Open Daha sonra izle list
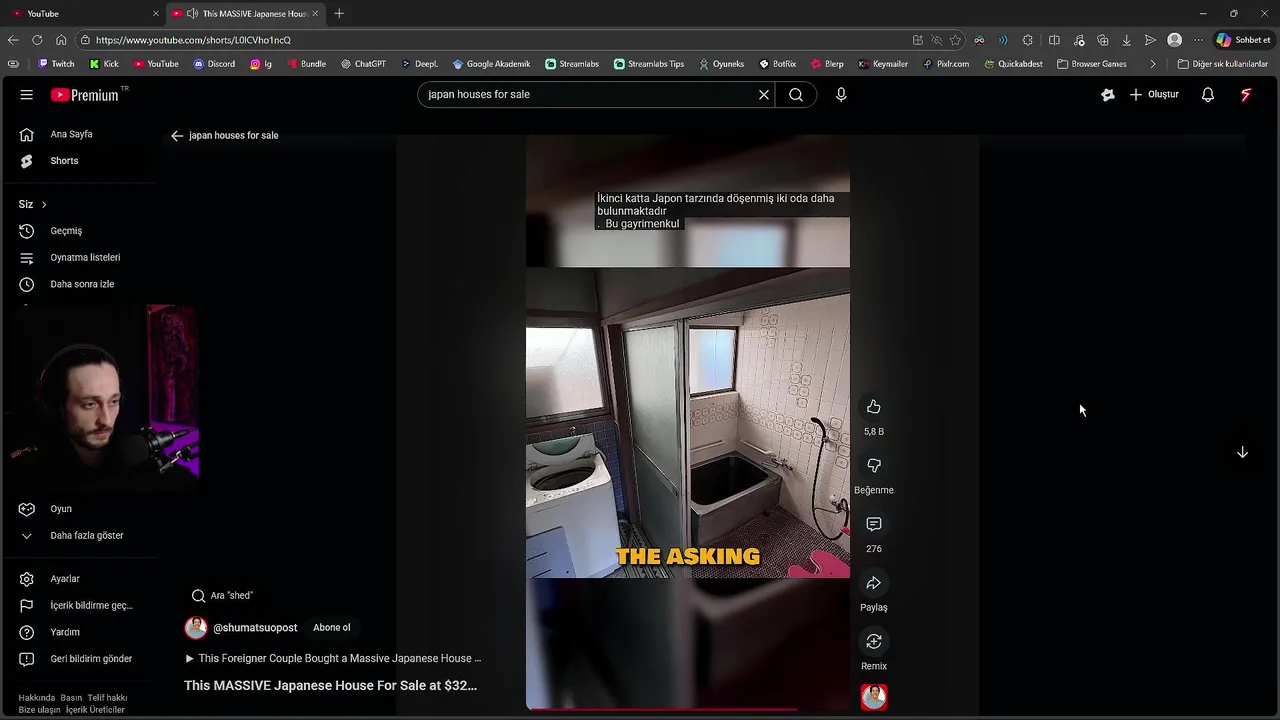Image resolution: width=1280 pixels, height=720 pixels. coord(80,284)
